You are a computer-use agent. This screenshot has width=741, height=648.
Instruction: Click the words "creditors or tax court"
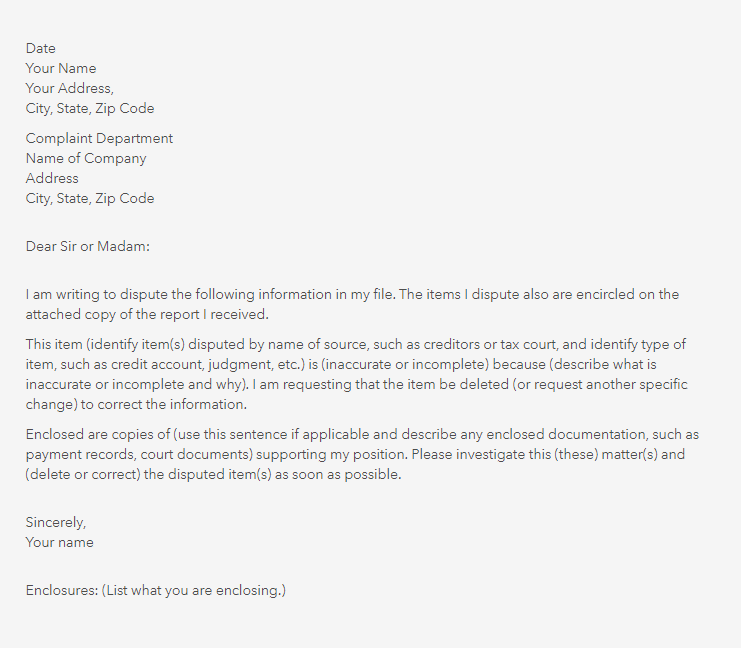click(x=513, y=344)
